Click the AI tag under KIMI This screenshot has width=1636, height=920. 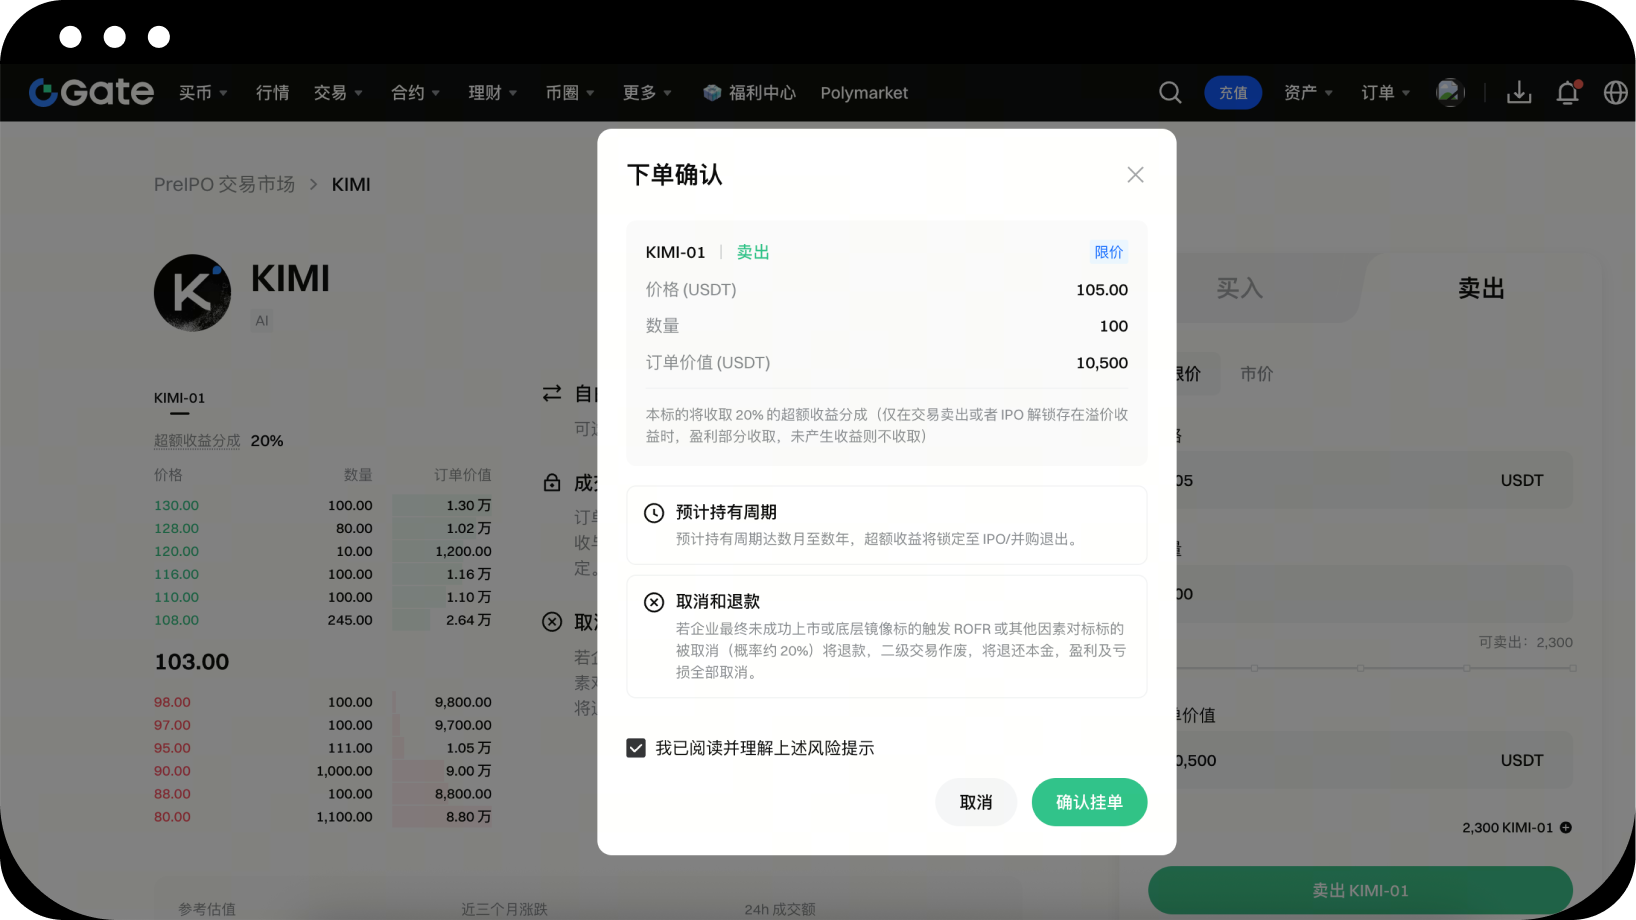pyautogui.click(x=262, y=321)
